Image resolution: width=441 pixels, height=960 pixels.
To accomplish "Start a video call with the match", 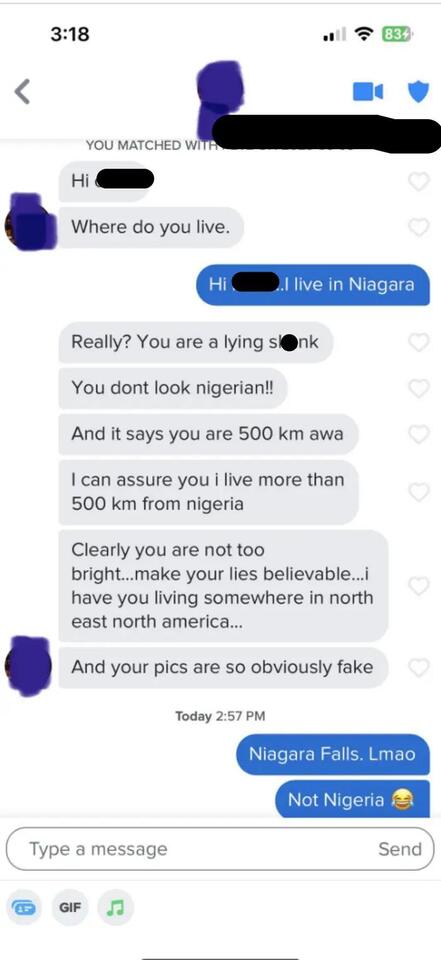I will (x=368, y=92).
